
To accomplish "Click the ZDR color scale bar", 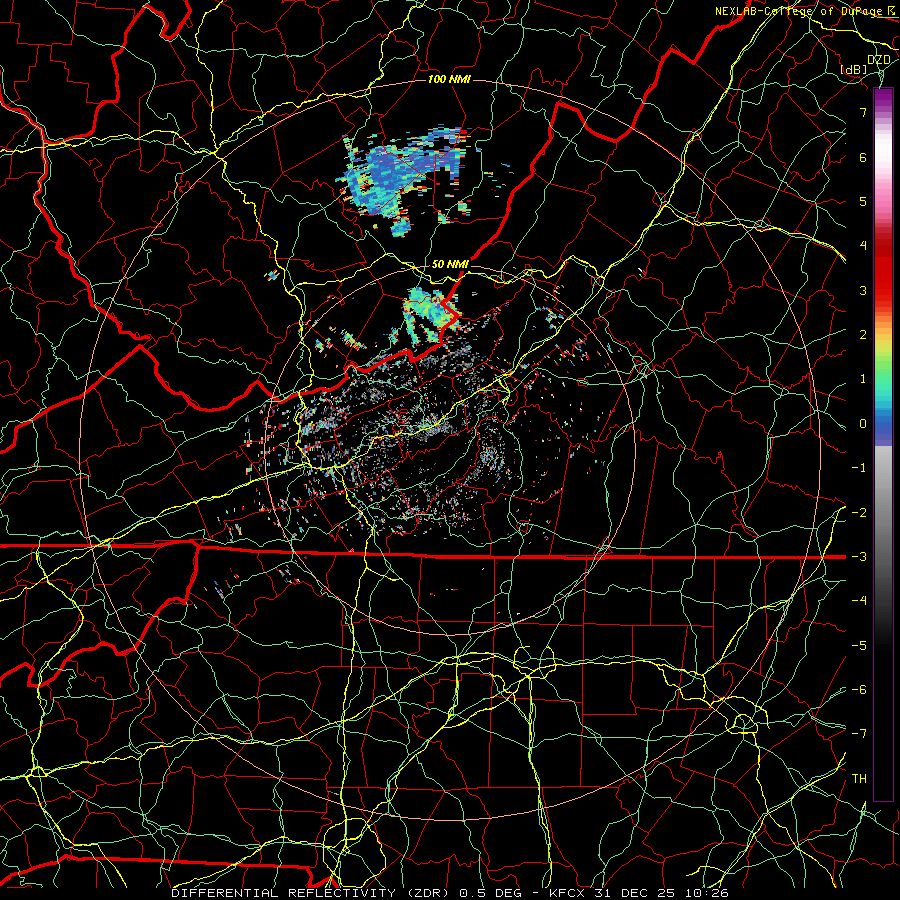I will tap(883, 444).
